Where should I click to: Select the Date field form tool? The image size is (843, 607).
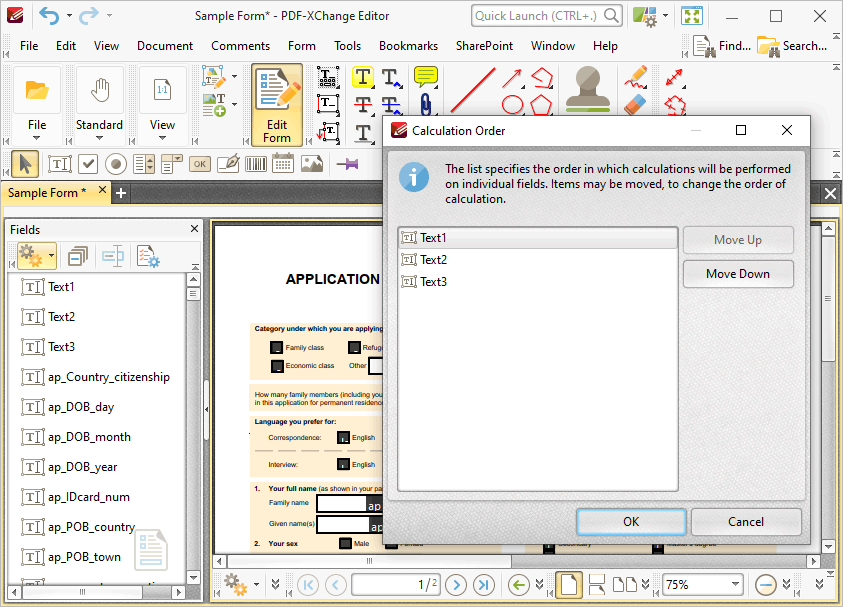pyautogui.click(x=283, y=163)
